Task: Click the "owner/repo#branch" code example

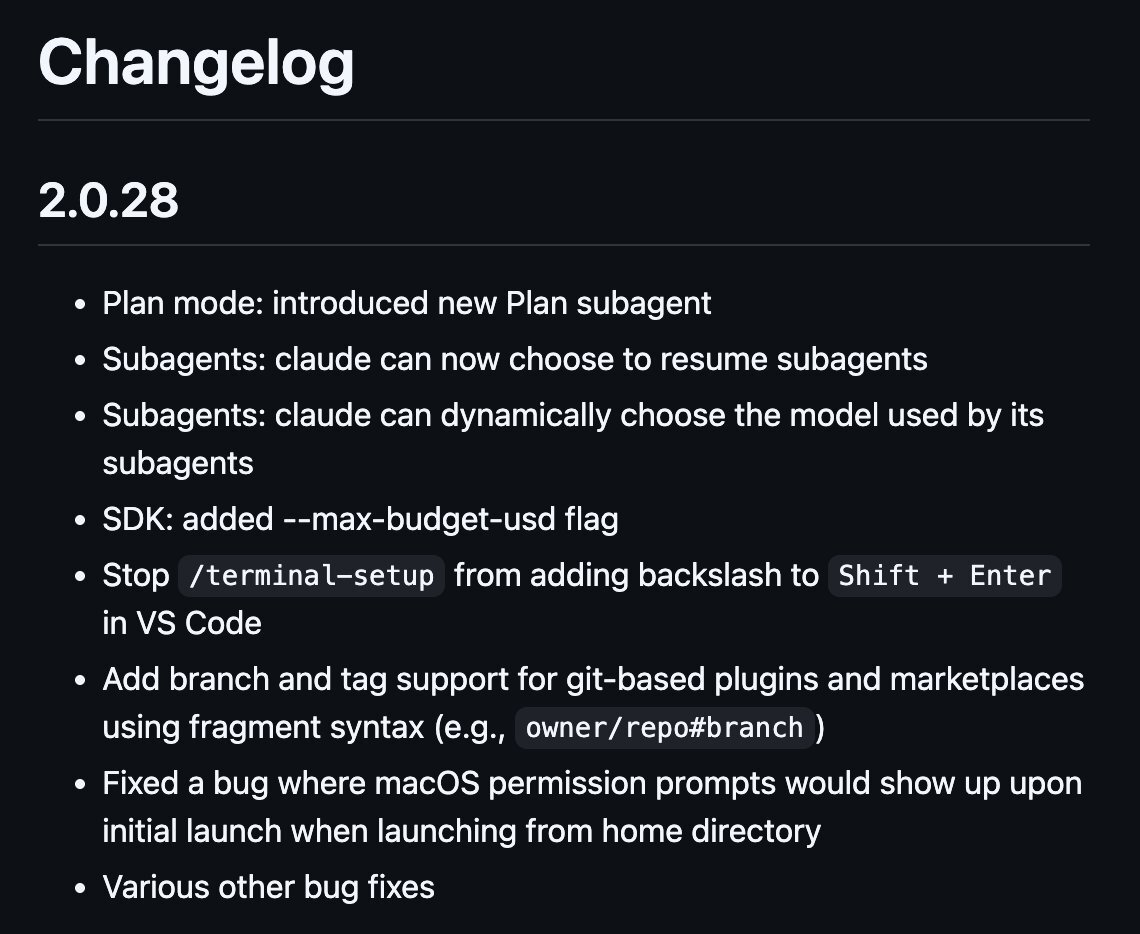Action: pyautogui.click(x=664, y=727)
